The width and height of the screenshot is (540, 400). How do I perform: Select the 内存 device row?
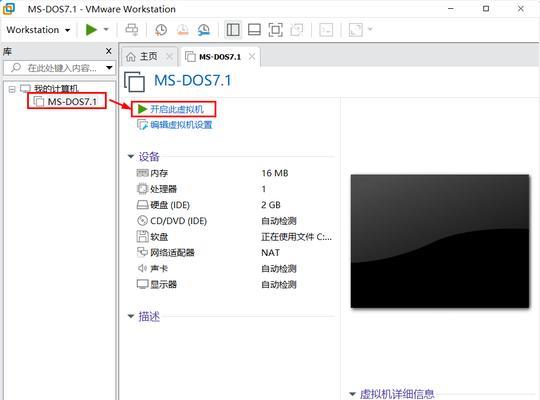(x=235, y=173)
